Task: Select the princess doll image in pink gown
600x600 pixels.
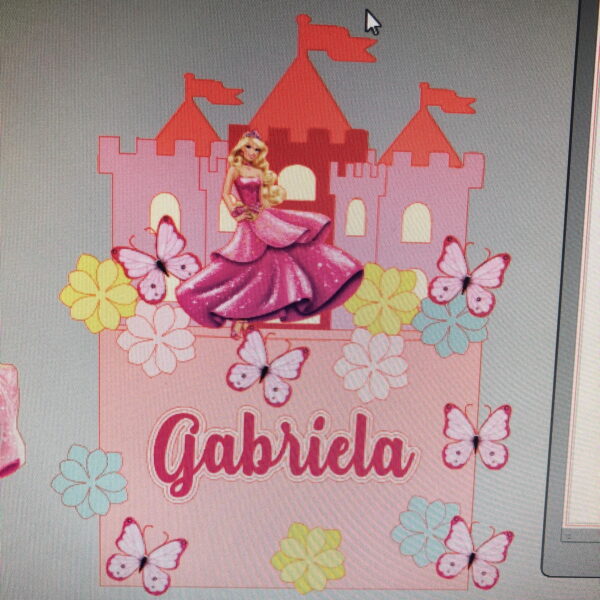Action: point(269,234)
